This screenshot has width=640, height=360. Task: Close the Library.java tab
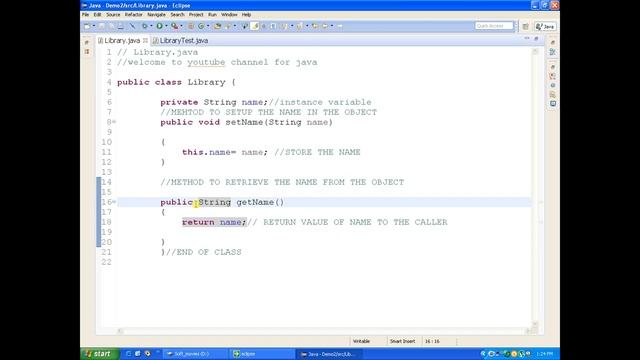[x=145, y=40]
